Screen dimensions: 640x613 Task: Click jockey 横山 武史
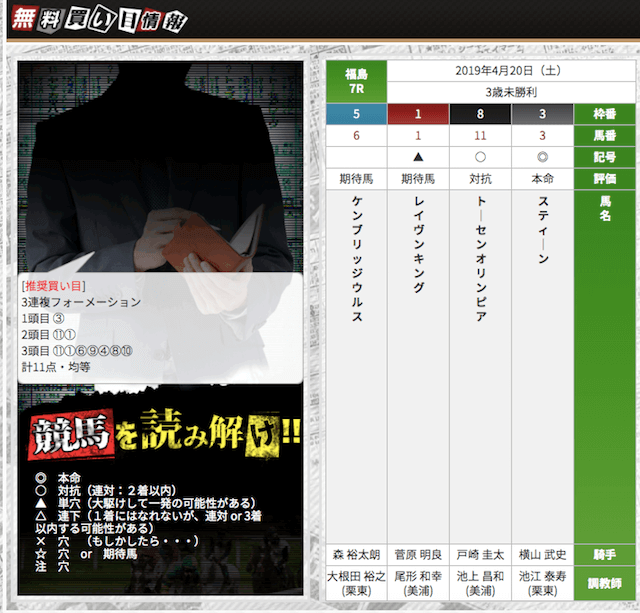tap(542, 555)
